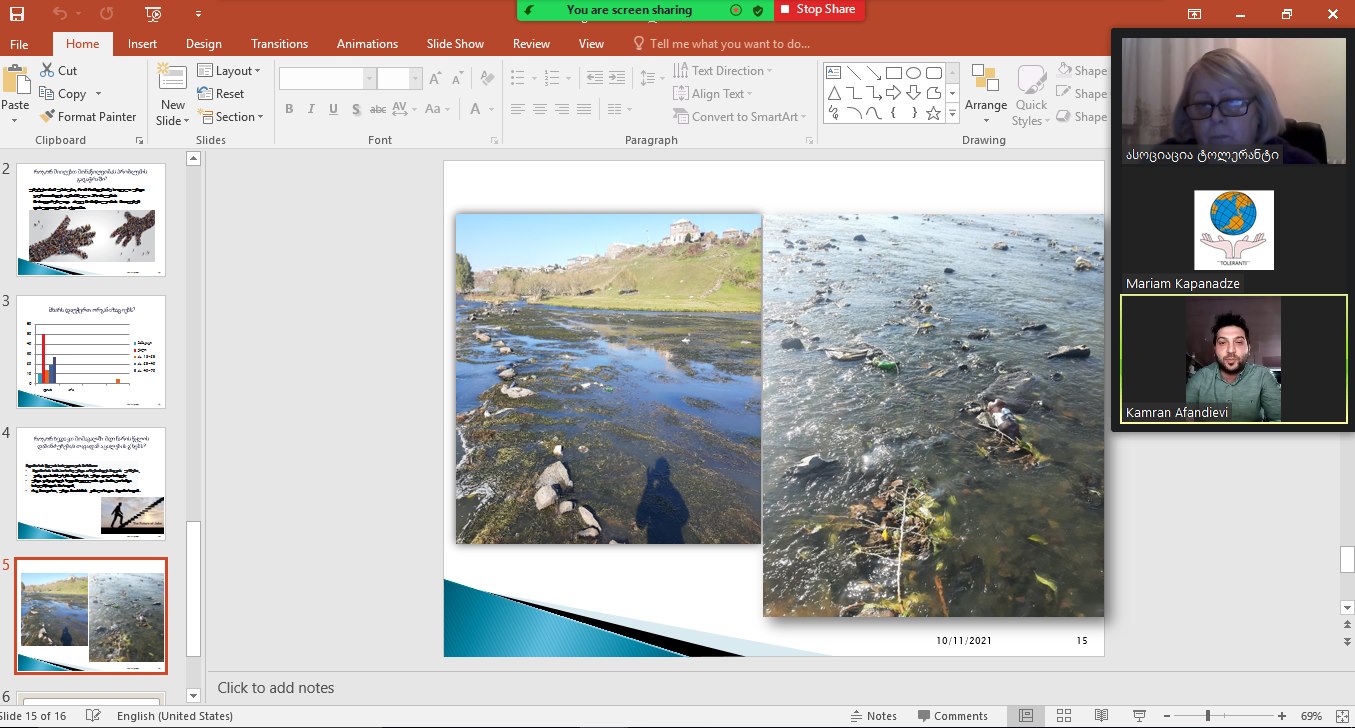Open the font name combo box

327,79
